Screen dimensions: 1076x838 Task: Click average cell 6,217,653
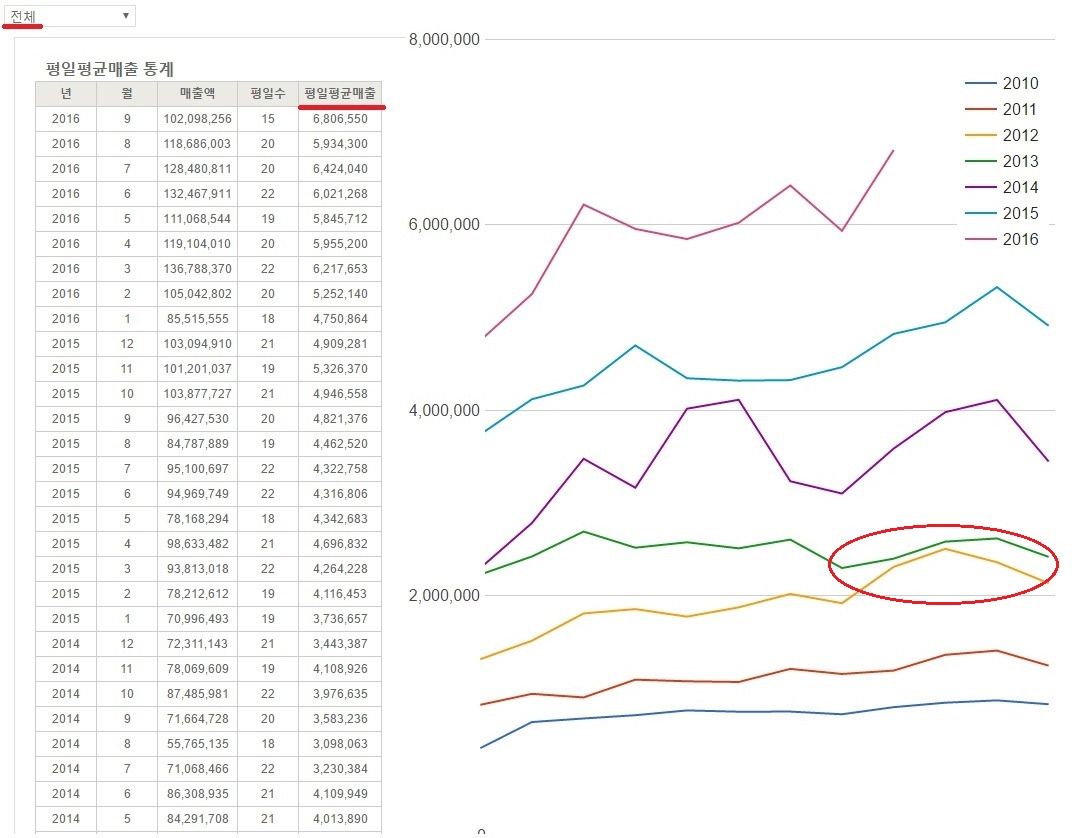(340, 269)
